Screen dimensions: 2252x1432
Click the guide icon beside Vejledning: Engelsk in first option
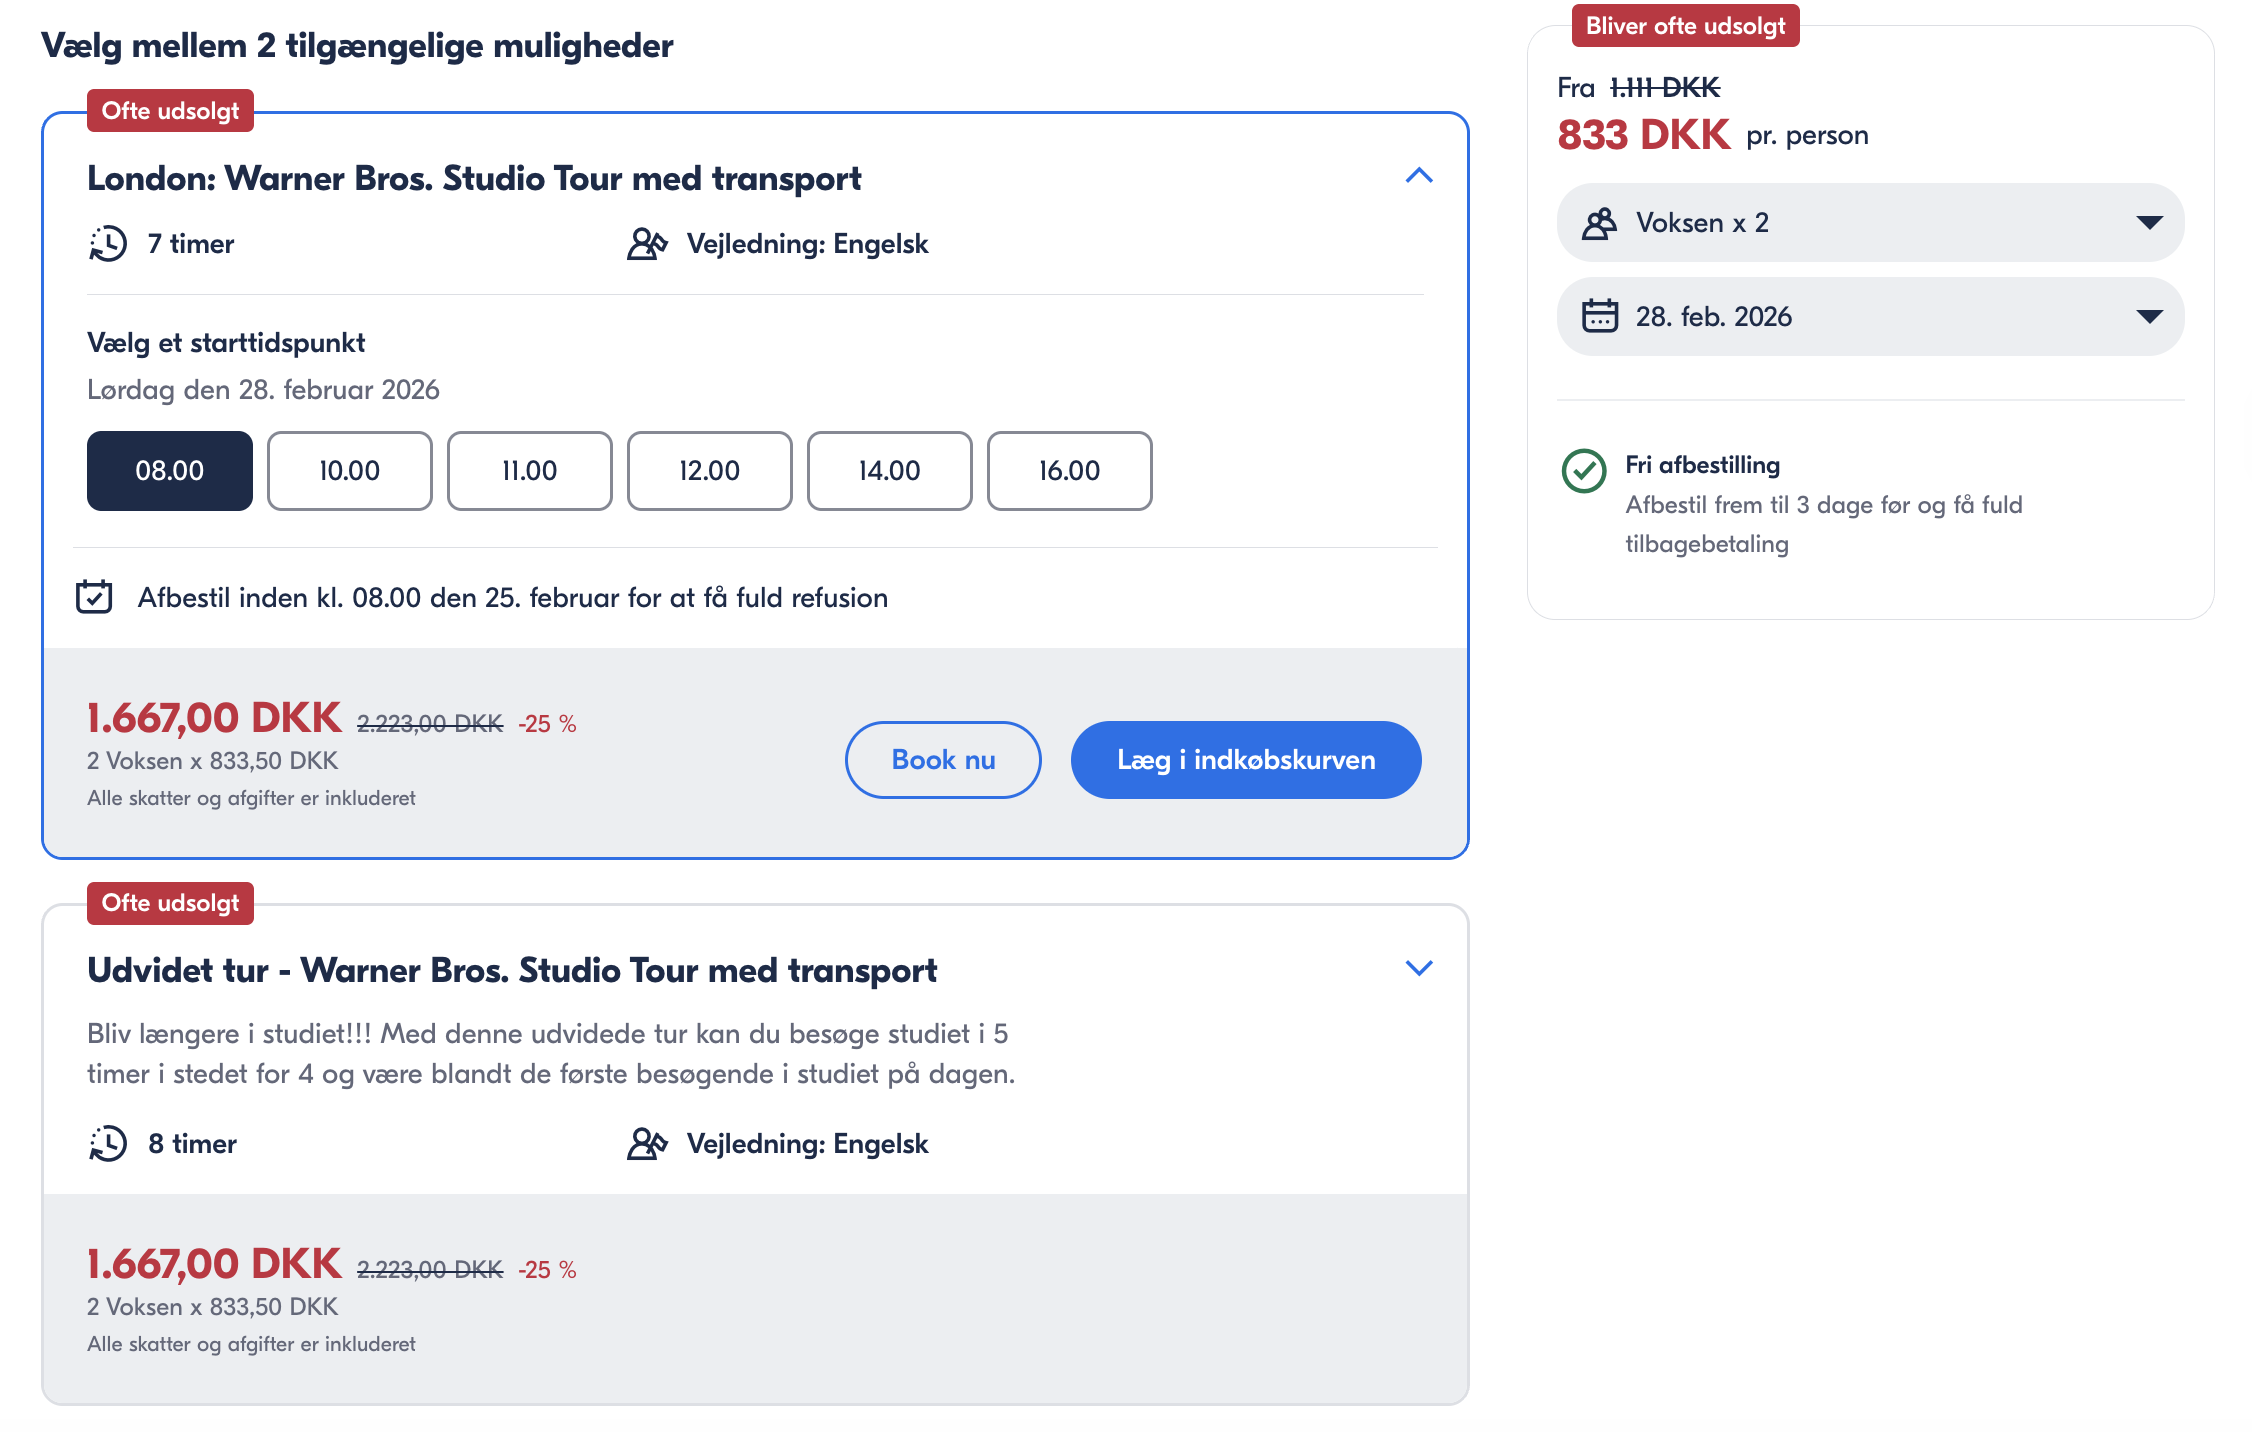[647, 244]
